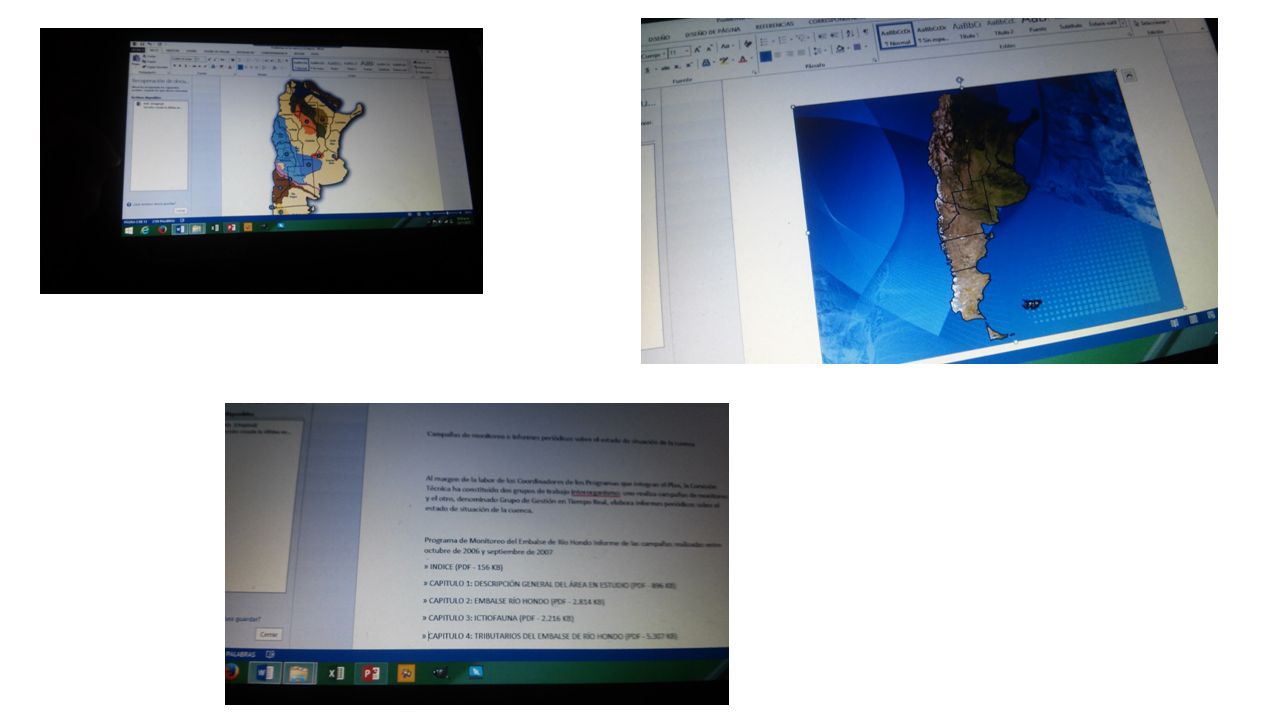Screen dimensions: 1280x720
Task: Apply Normal style in satellite map photo gallery
Action: 895,35
